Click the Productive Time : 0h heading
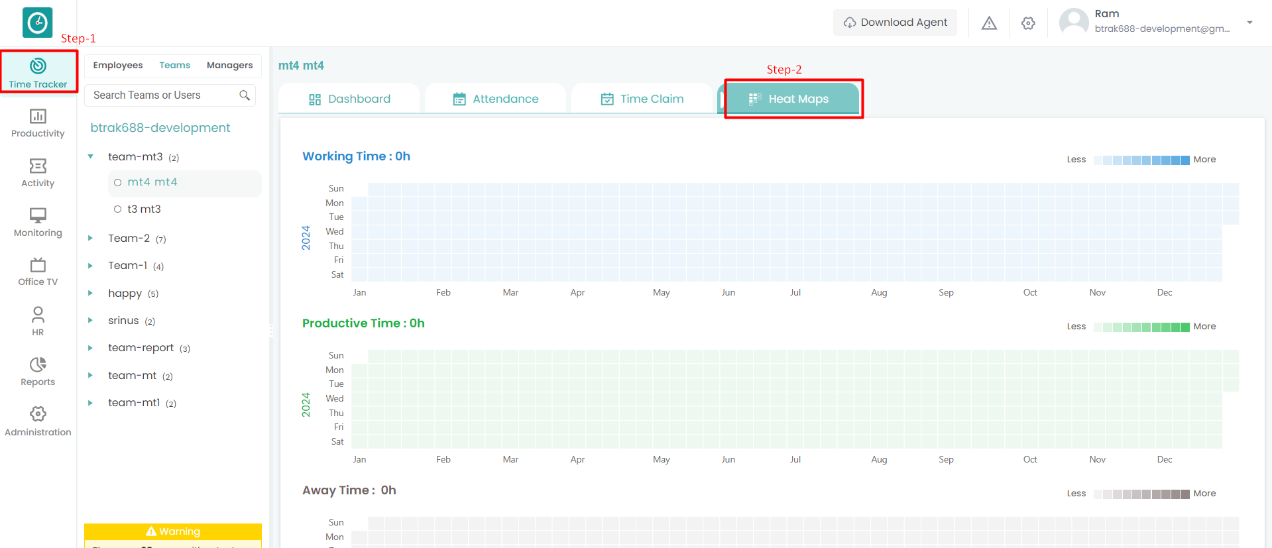 click(363, 323)
